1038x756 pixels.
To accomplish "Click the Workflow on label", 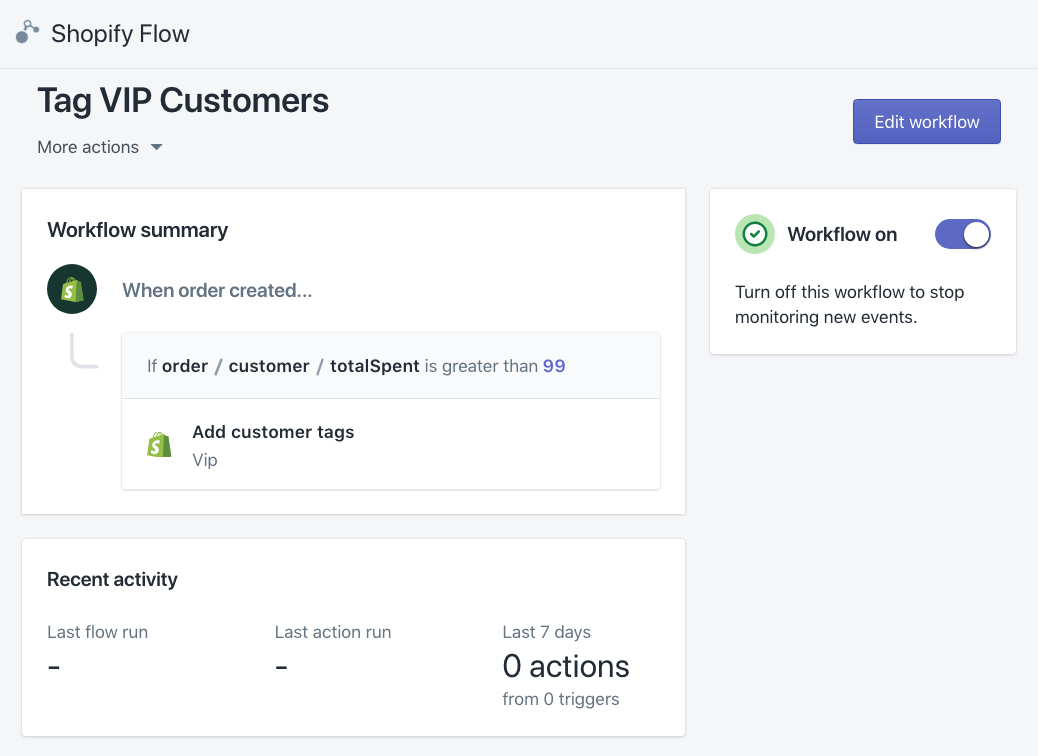I will [x=842, y=234].
